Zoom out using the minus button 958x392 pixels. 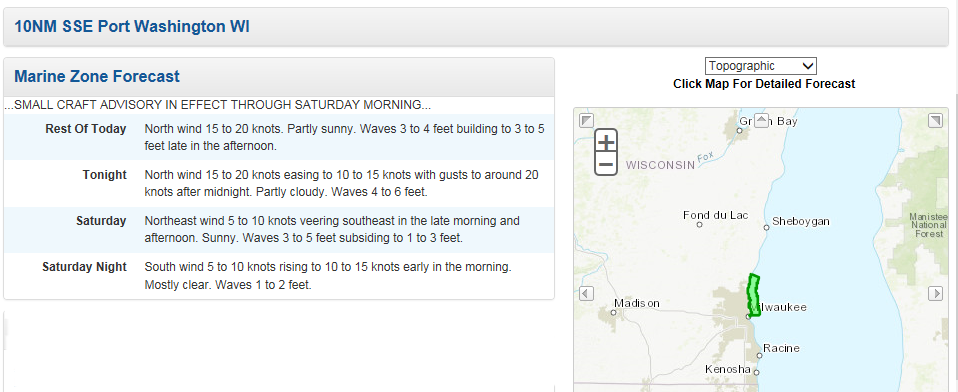coord(605,164)
